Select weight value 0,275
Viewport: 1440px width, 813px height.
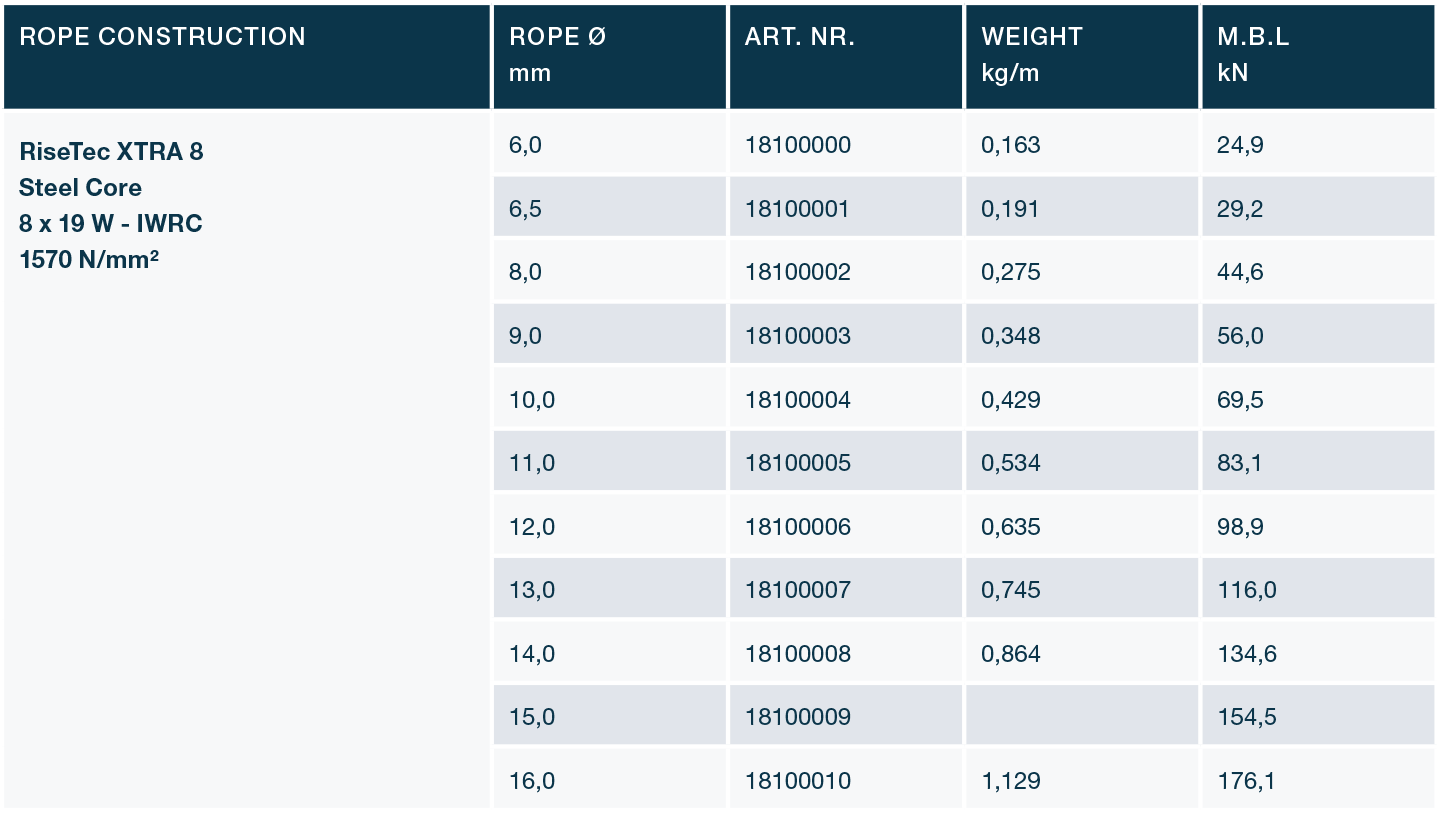point(1011,272)
